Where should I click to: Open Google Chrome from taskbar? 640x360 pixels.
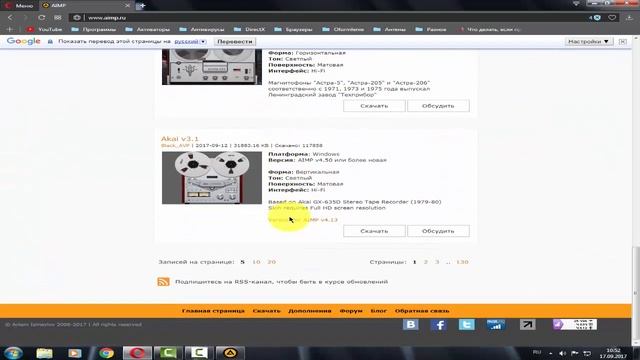click(x=106, y=353)
